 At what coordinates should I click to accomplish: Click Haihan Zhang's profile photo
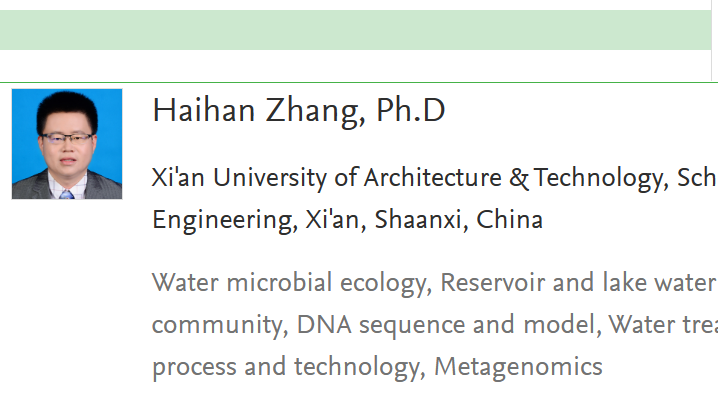[67, 144]
